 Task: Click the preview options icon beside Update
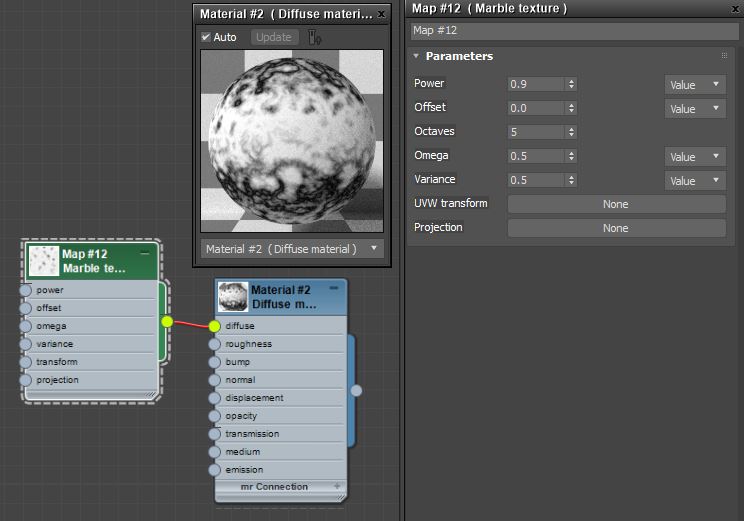(x=314, y=37)
